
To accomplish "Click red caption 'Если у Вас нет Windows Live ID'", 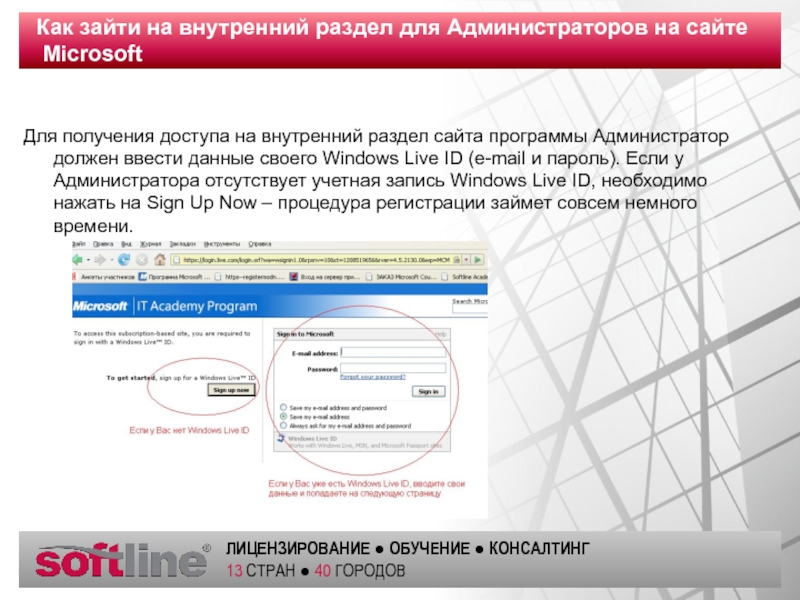I will click(x=189, y=430).
